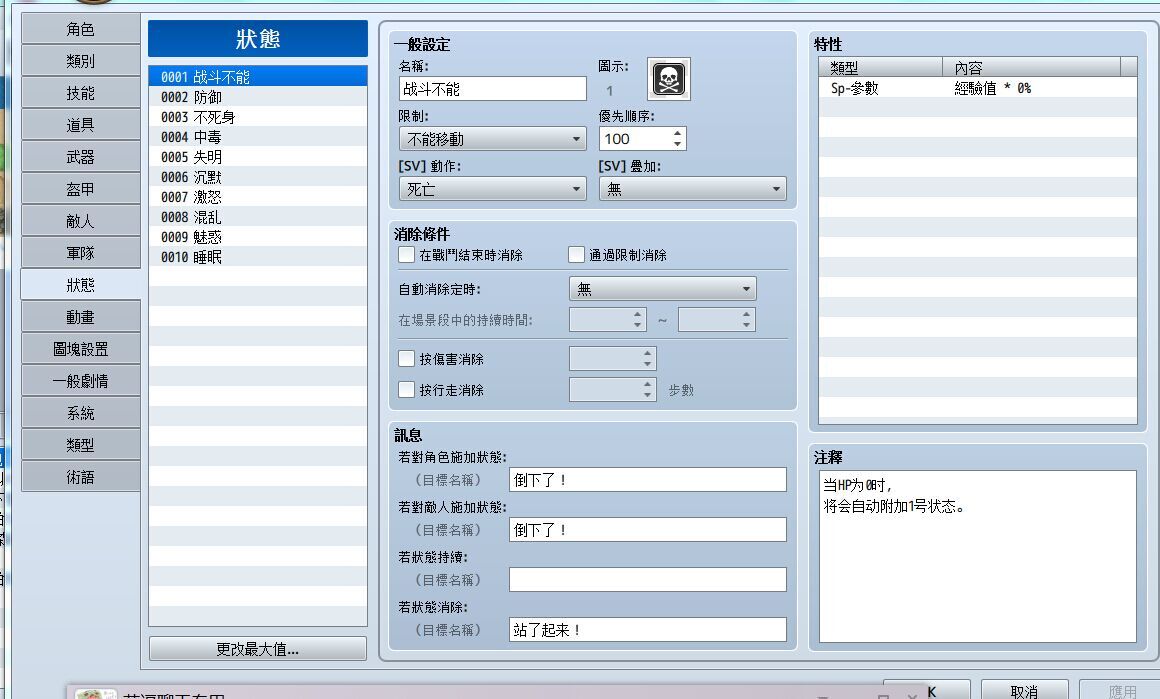Open the [SV] 疊加 dropdown
The image size is (1160, 699).
(692, 189)
